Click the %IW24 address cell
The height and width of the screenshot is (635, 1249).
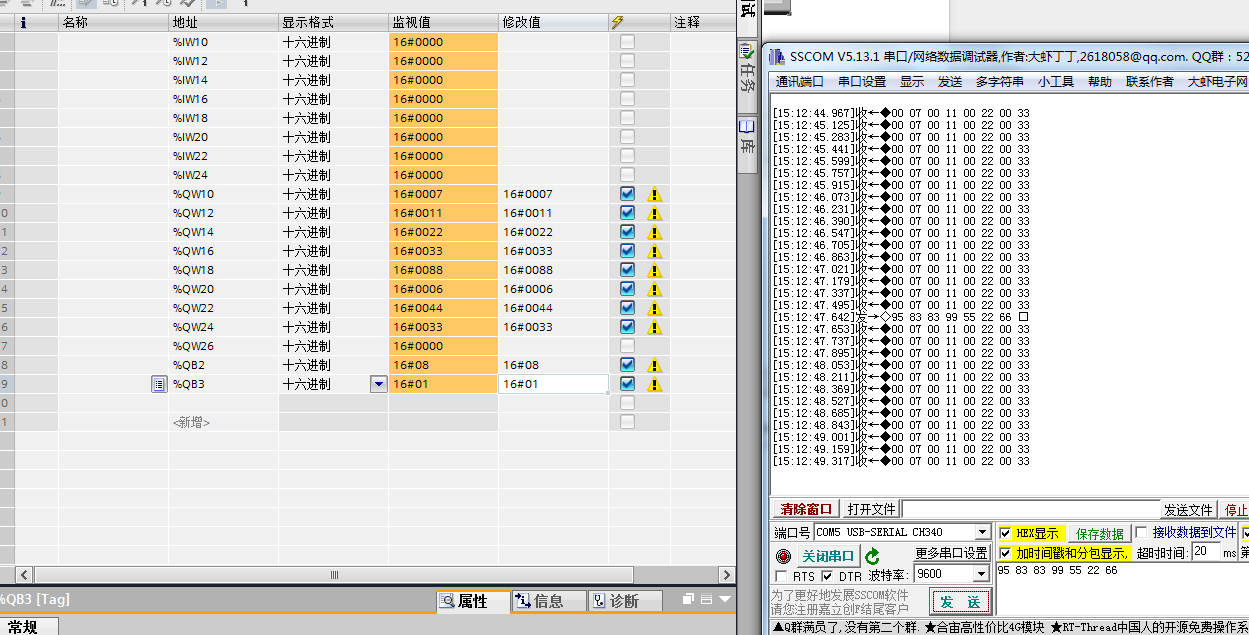[x=223, y=175]
